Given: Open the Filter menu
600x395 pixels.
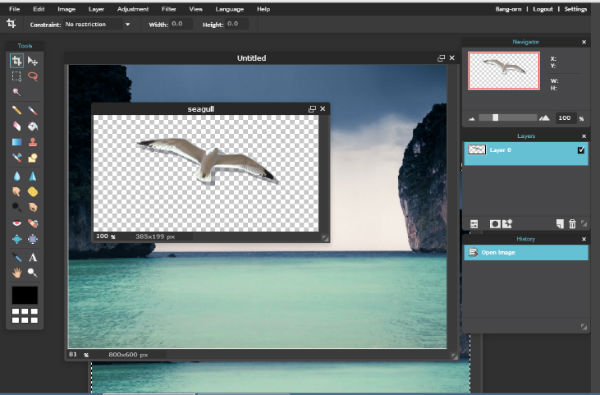Looking at the screenshot, I should tap(168, 9).
